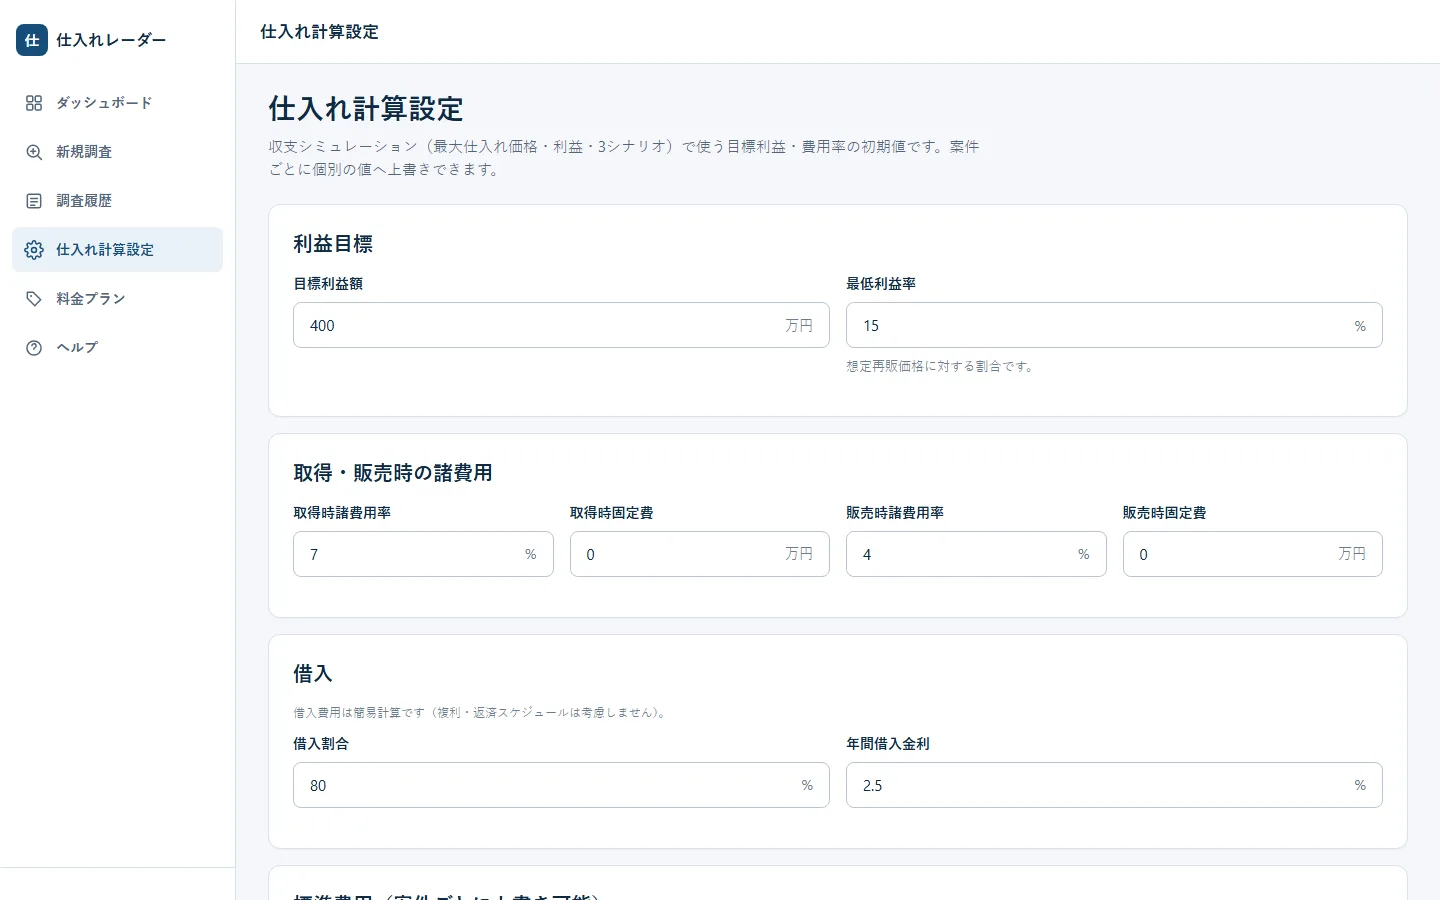Click the 取得・販売時の諸費用 heading
Viewport: 1440px width, 900px height.
393,473
